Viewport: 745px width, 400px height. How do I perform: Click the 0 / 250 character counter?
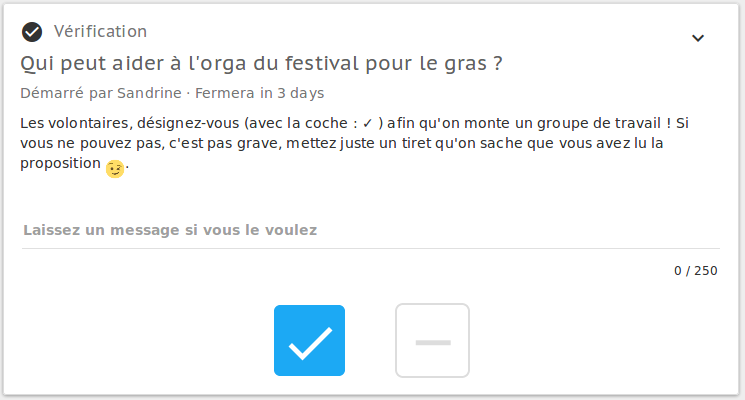pyautogui.click(x=696, y=271)
